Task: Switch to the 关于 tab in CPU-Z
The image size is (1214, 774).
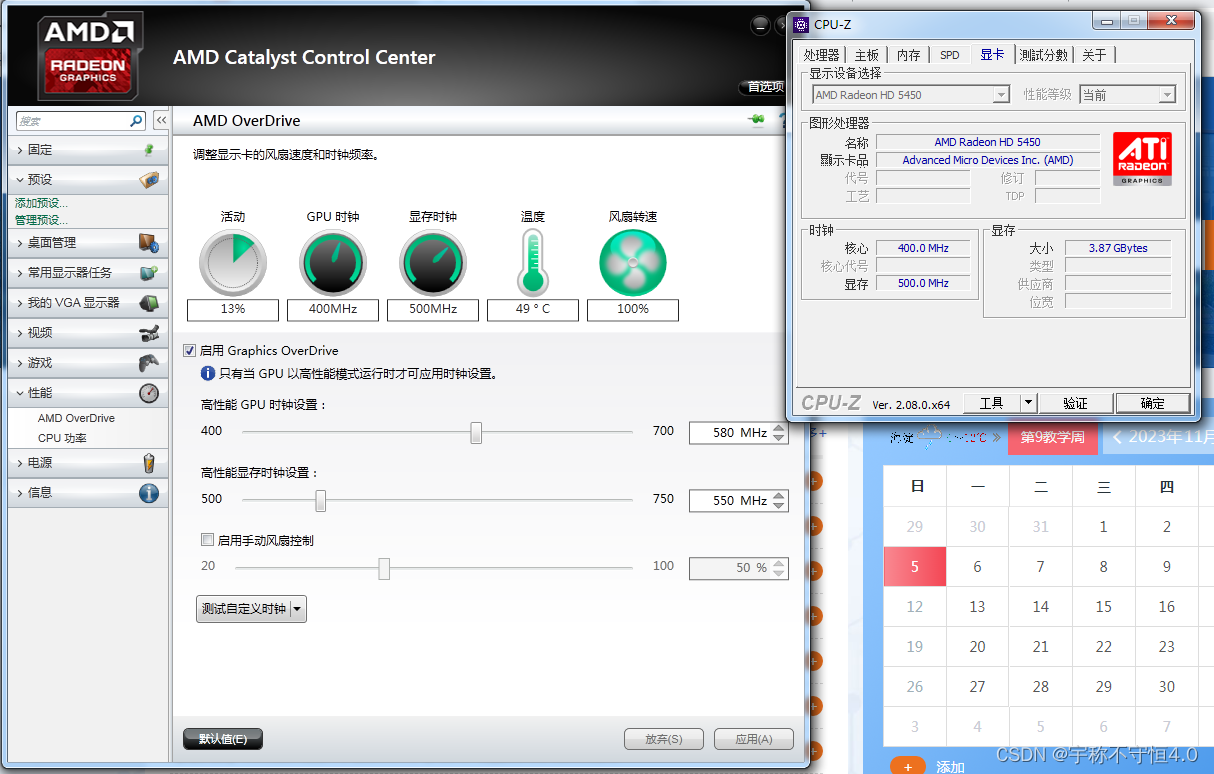Action: click(1094, 55)
